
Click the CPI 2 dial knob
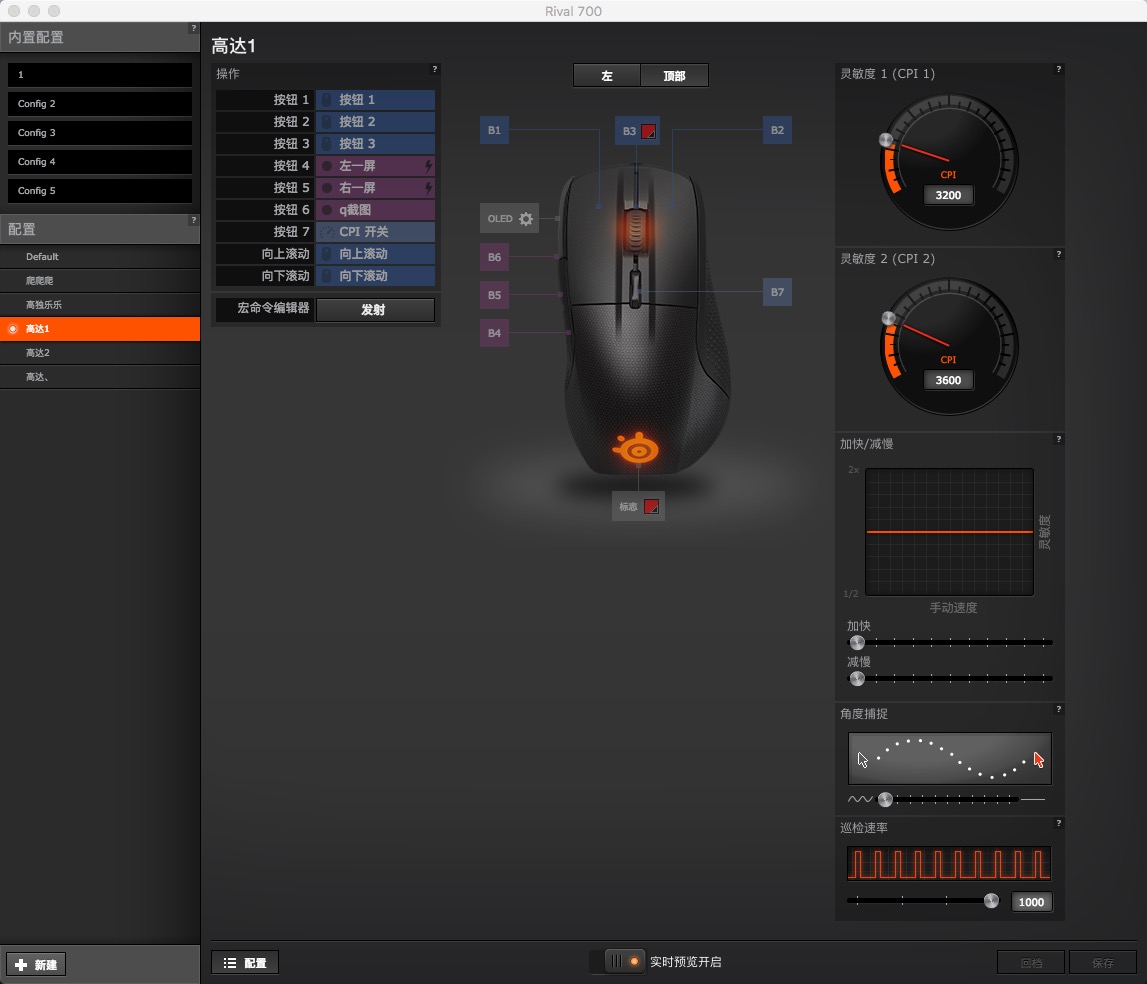888,318
